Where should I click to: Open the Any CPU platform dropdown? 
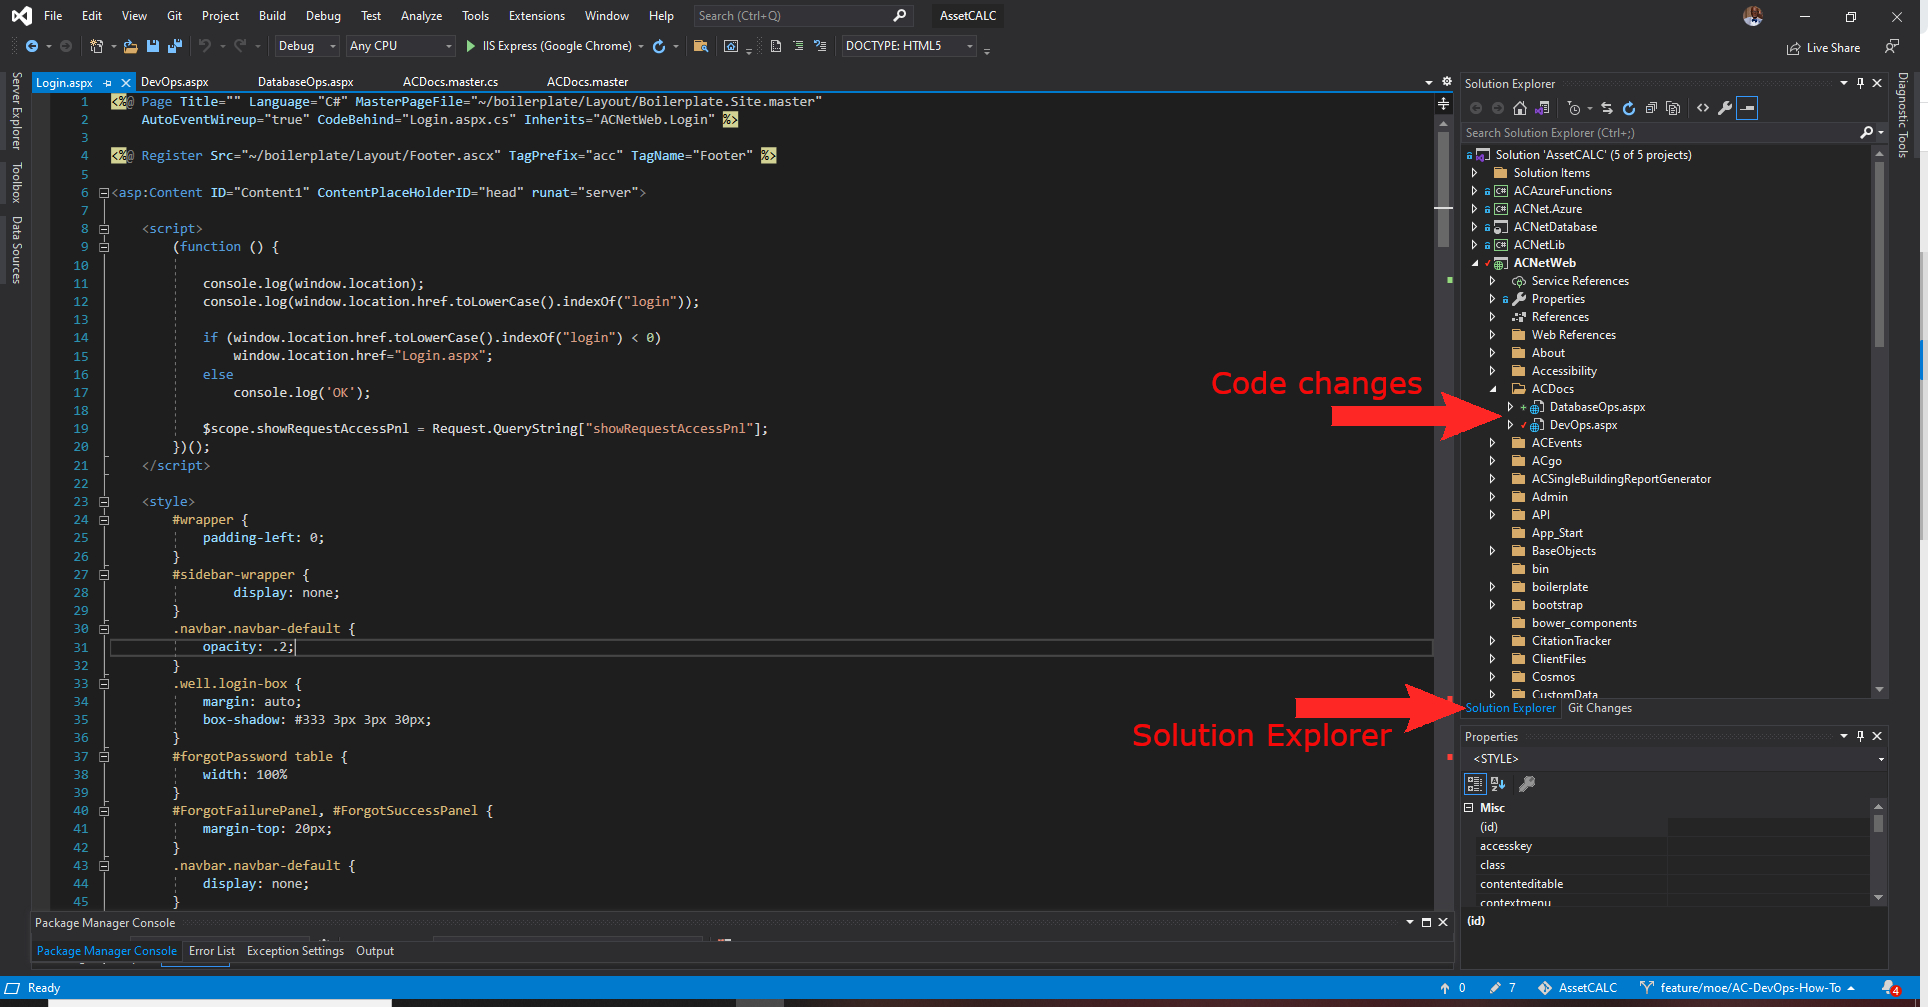pos(401,46)
